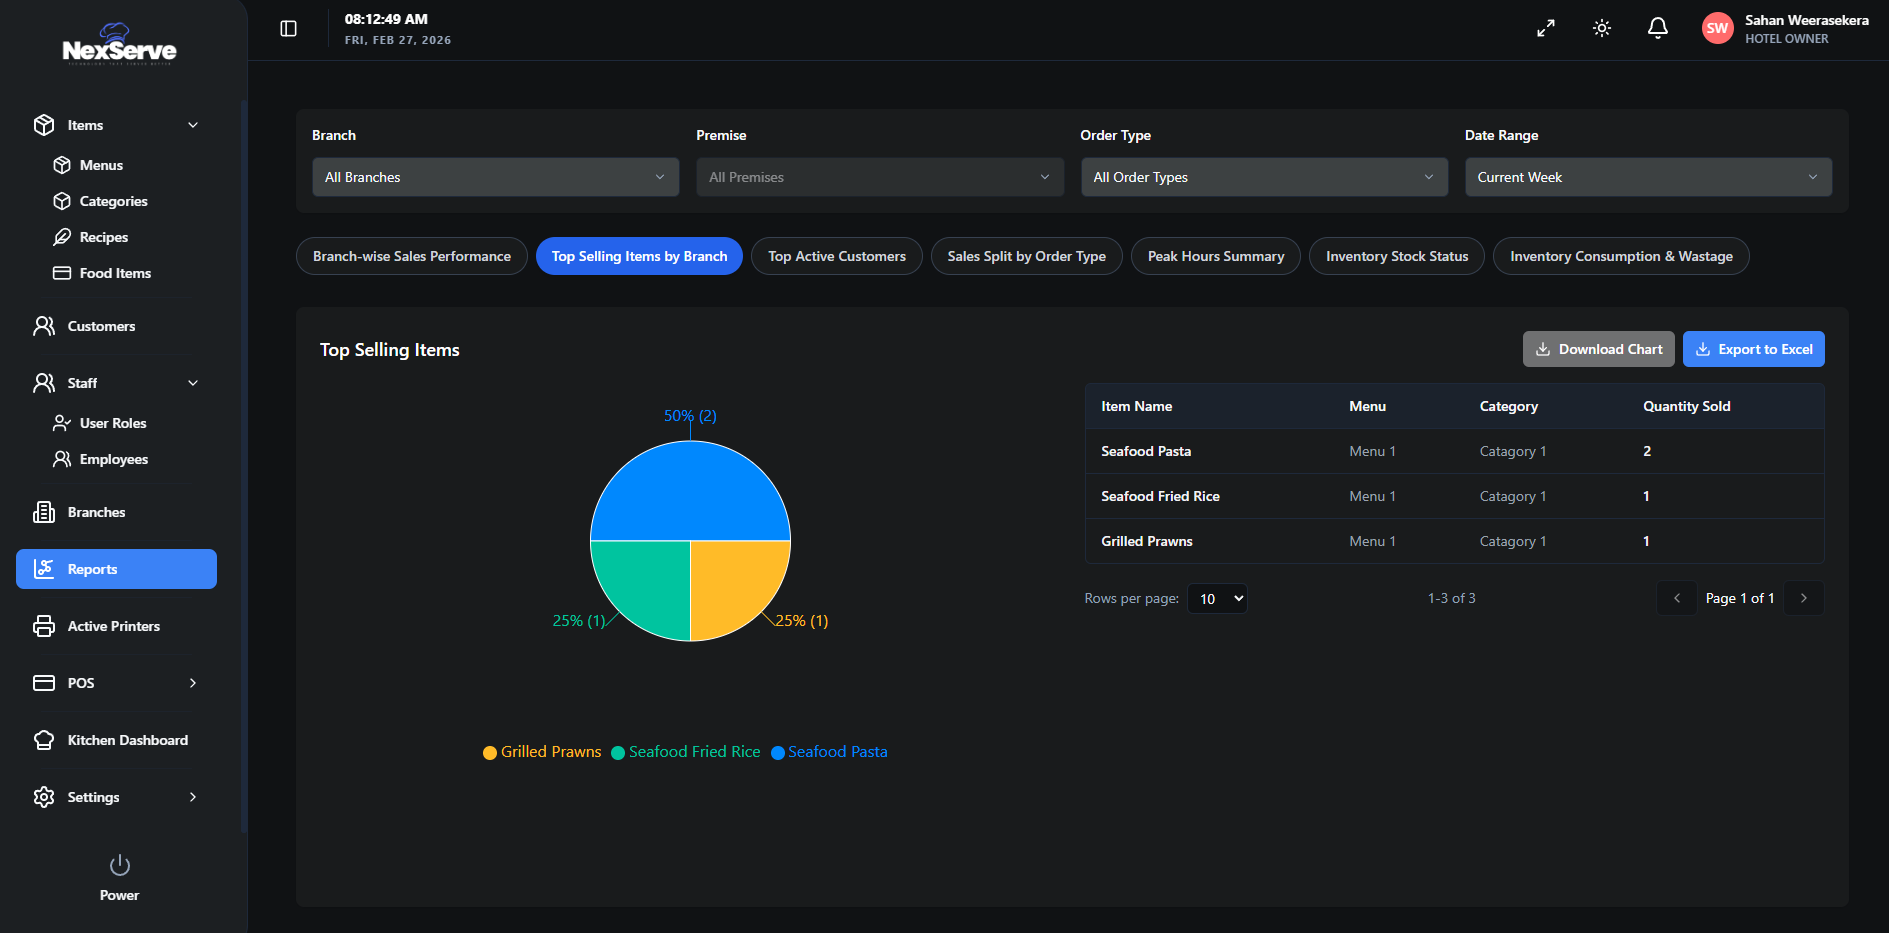Click the Download Chart button
The width and height of the screenshot is (1889, 933).
coord(1598,349)
